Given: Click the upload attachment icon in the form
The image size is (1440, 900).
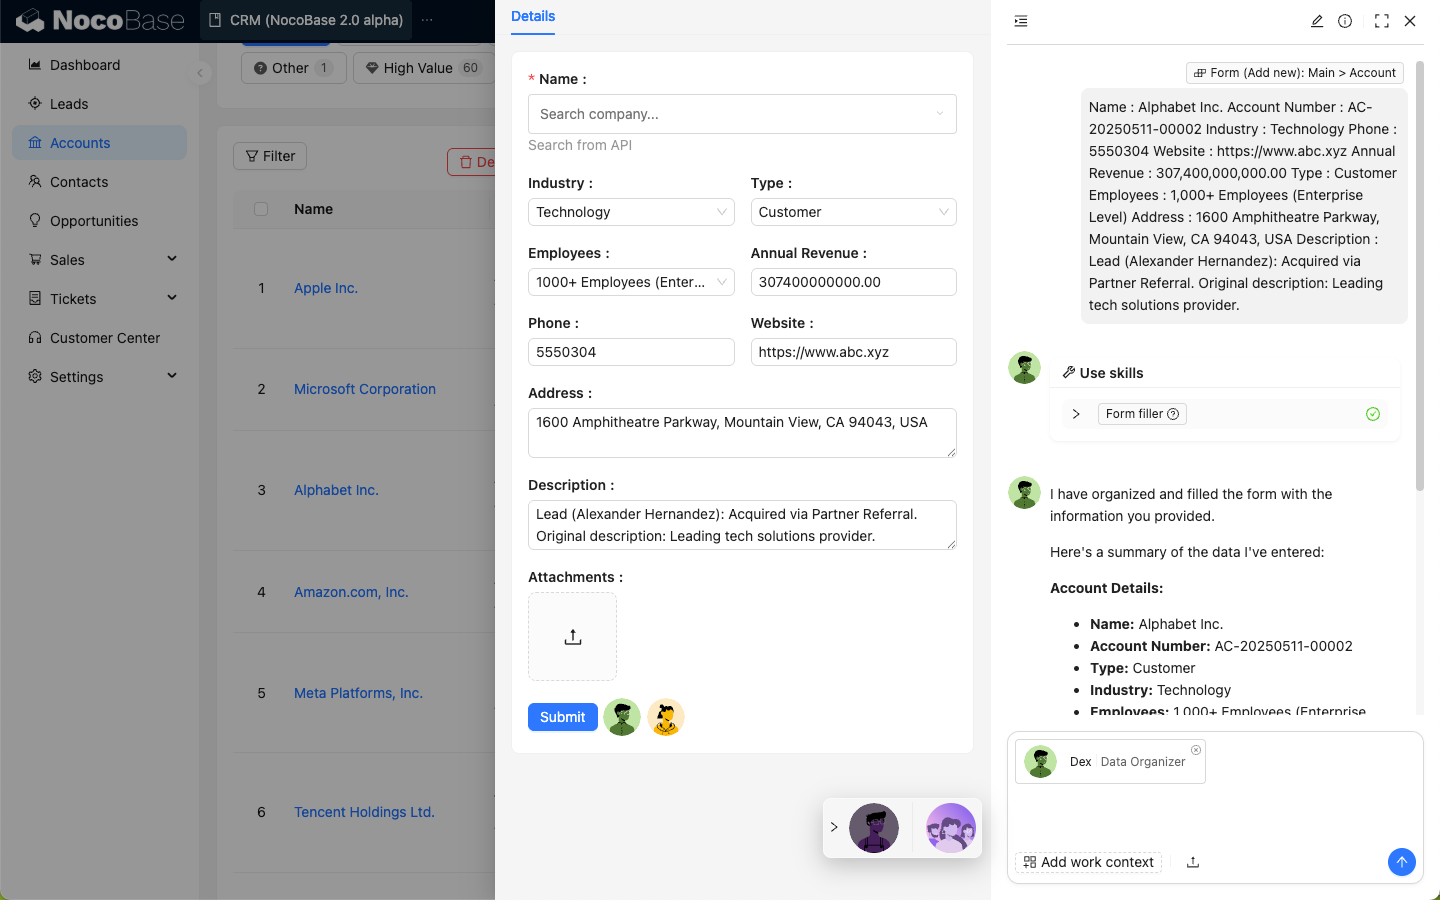Looking at the screenshot, I should pyautogui.click(x=572, y=637).
